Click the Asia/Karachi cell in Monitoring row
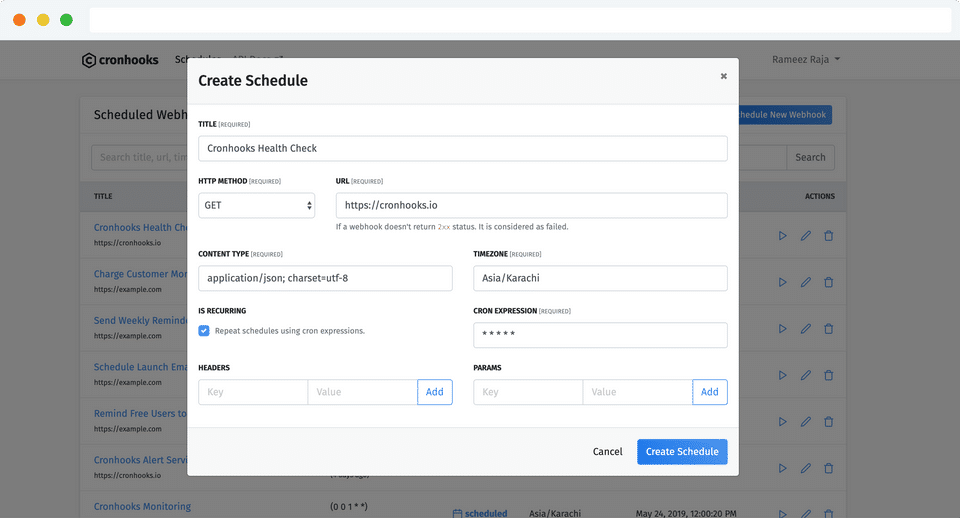 pyautogui.click(x=555, y=513)
